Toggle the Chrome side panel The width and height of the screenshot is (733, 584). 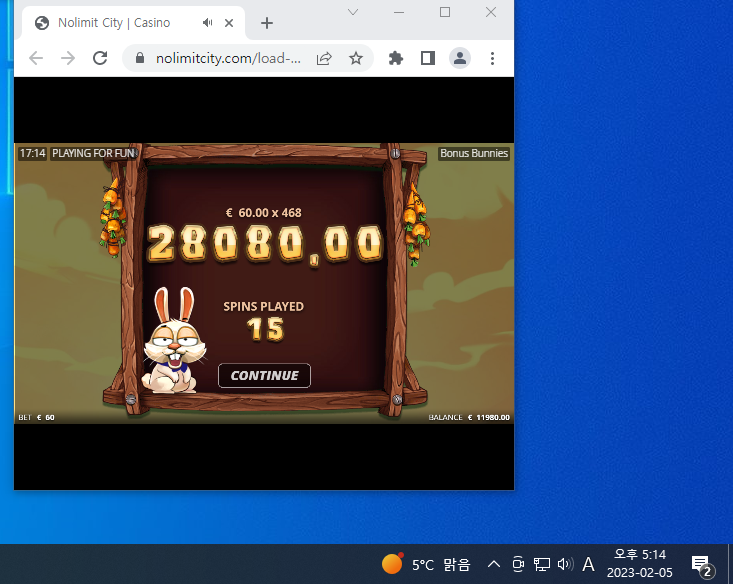[x=428, y=58]
